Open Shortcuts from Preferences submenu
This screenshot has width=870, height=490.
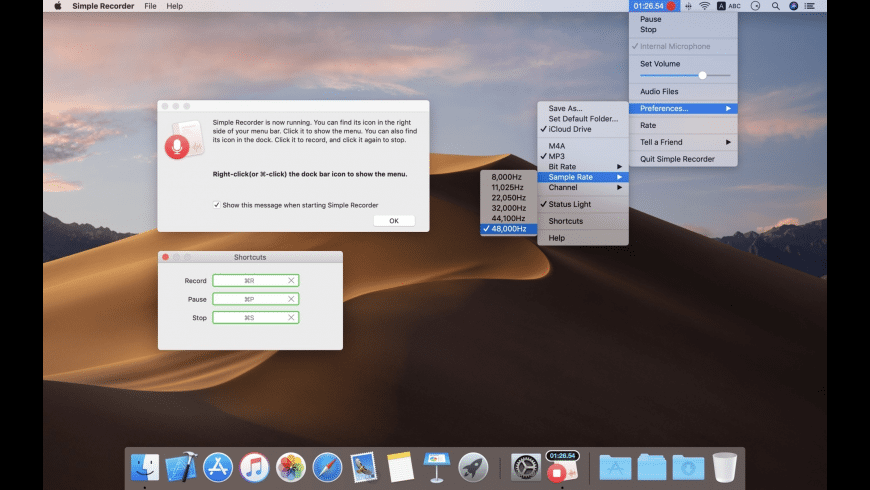coord(583,221)
